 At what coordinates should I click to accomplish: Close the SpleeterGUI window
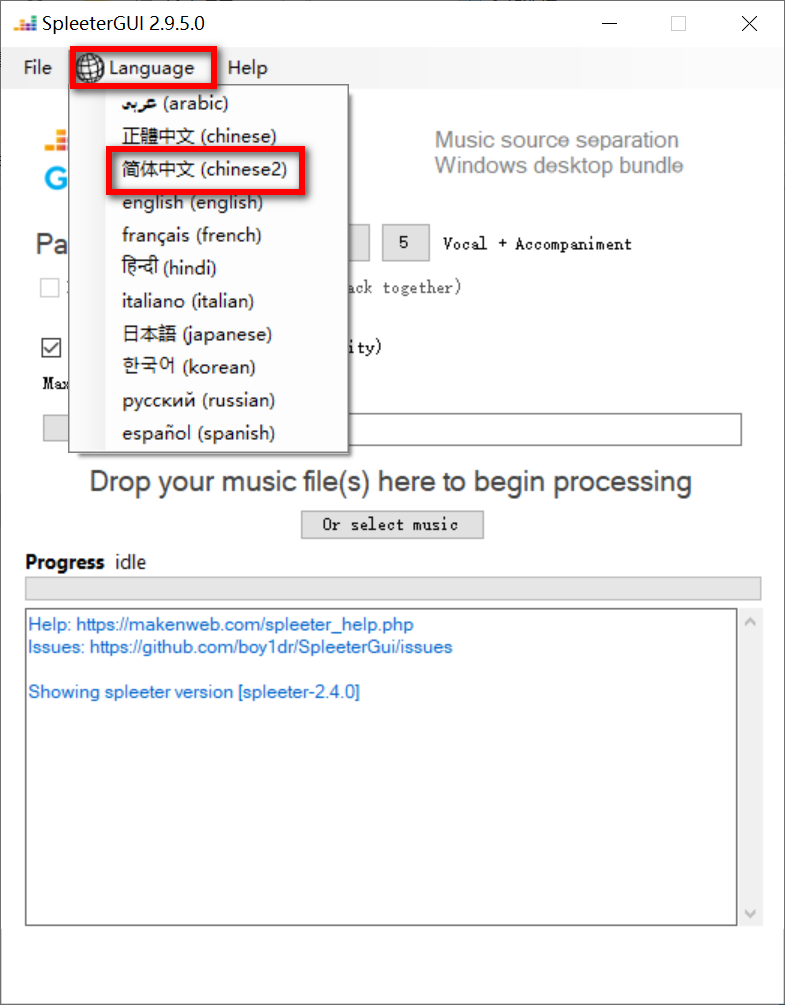coord(749,24)
